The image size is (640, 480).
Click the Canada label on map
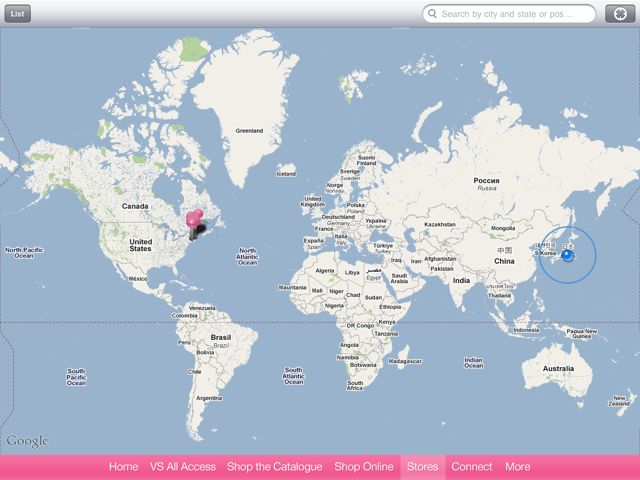135,206
